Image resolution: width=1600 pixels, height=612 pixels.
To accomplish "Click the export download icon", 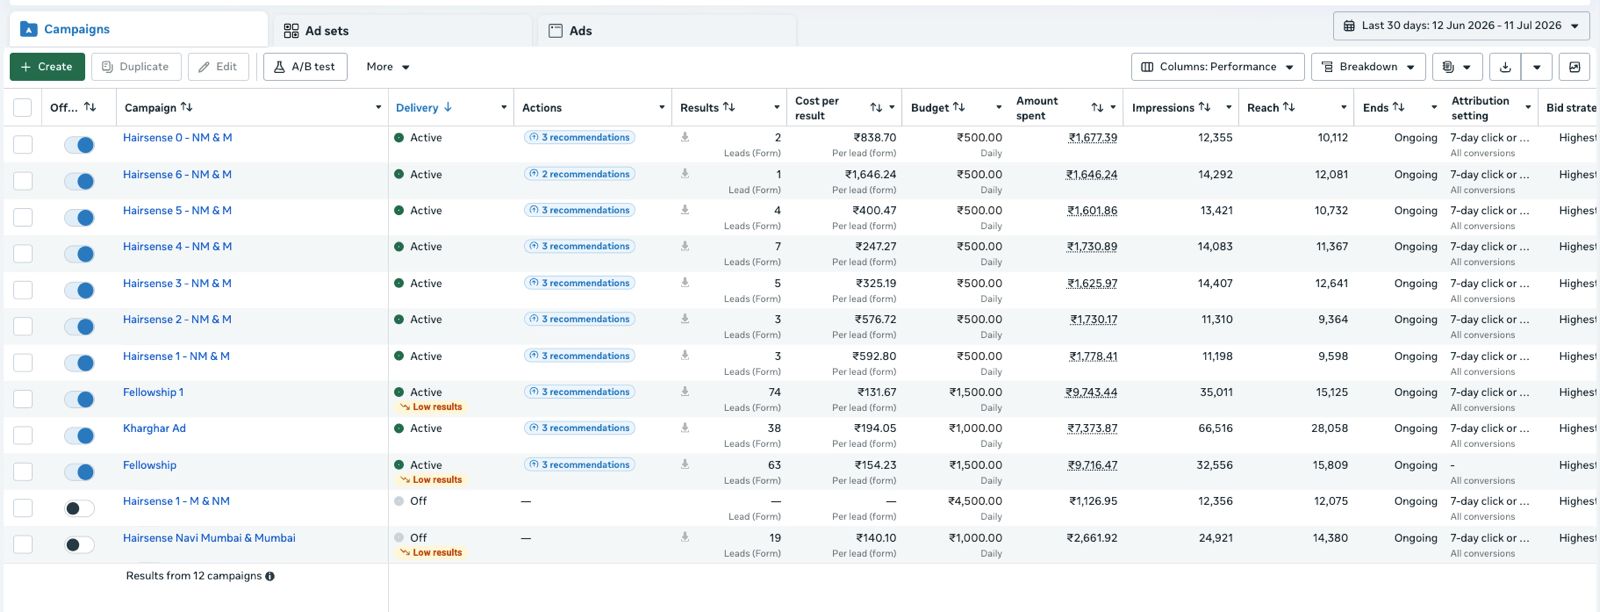I will [x=1504, y=67].
